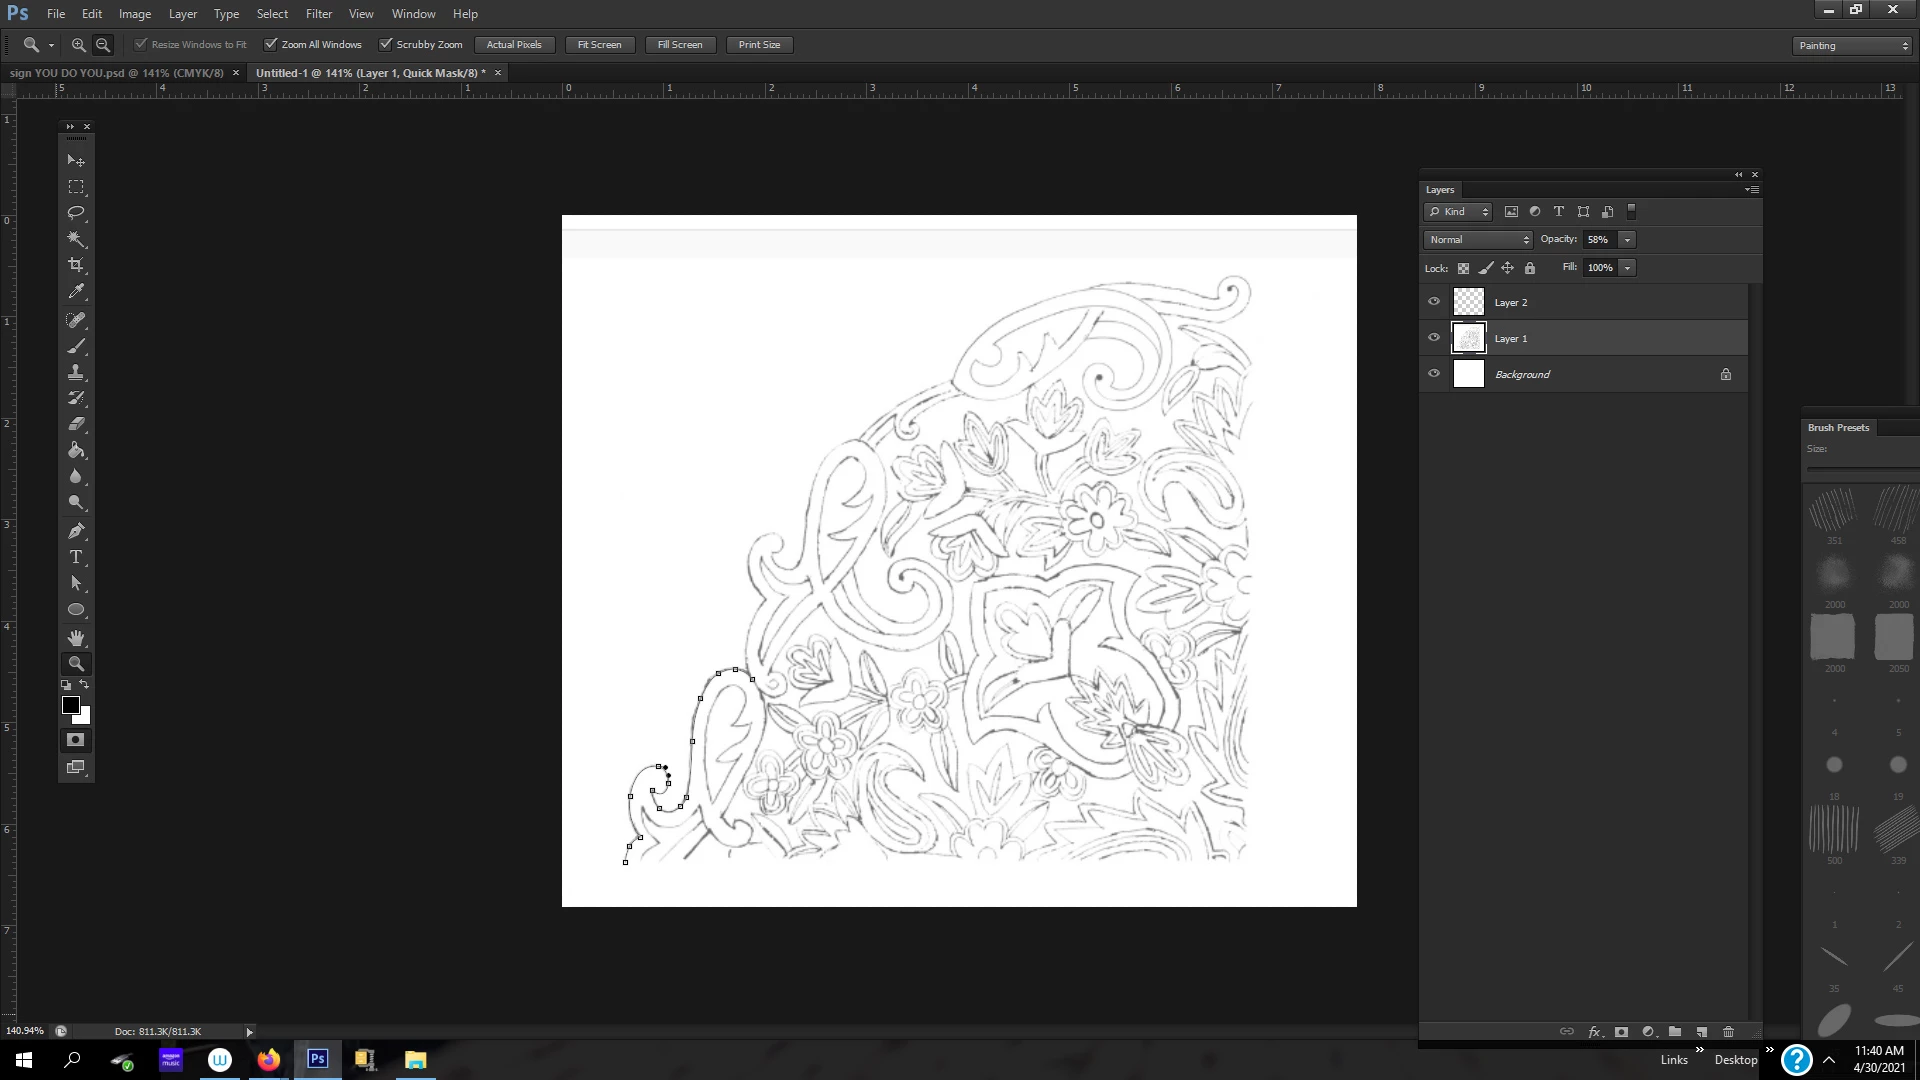The height and width of the screenshot is (1080, 1920).
Task: Uncheck Zoom All Windows checkbox
Action: point(270,44)
